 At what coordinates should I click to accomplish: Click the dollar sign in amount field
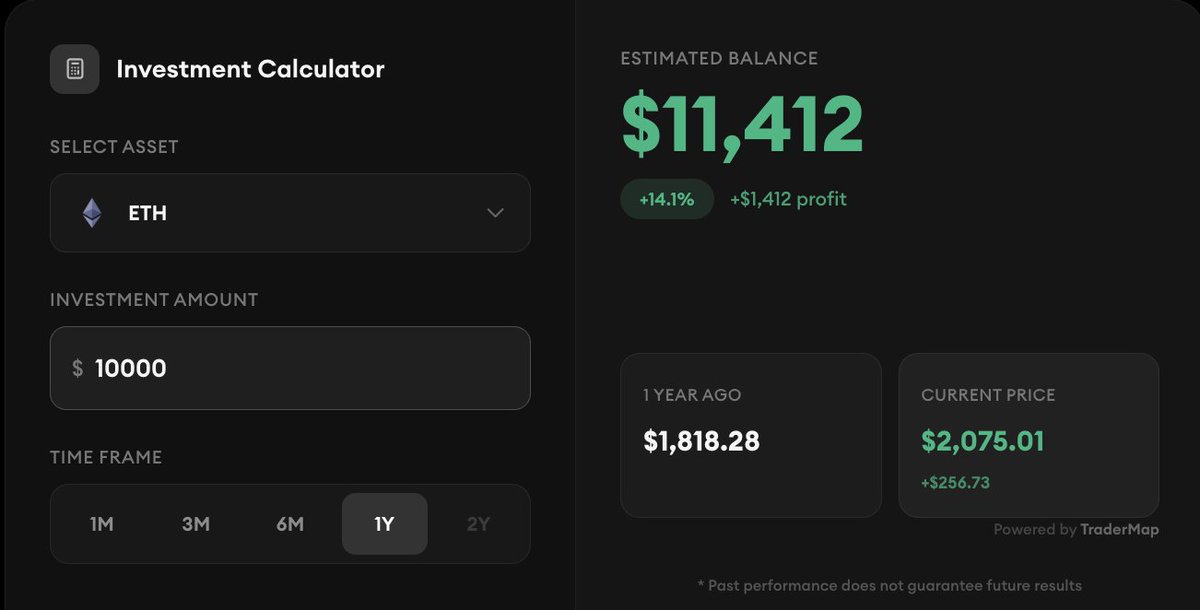(x=77, y=369)
